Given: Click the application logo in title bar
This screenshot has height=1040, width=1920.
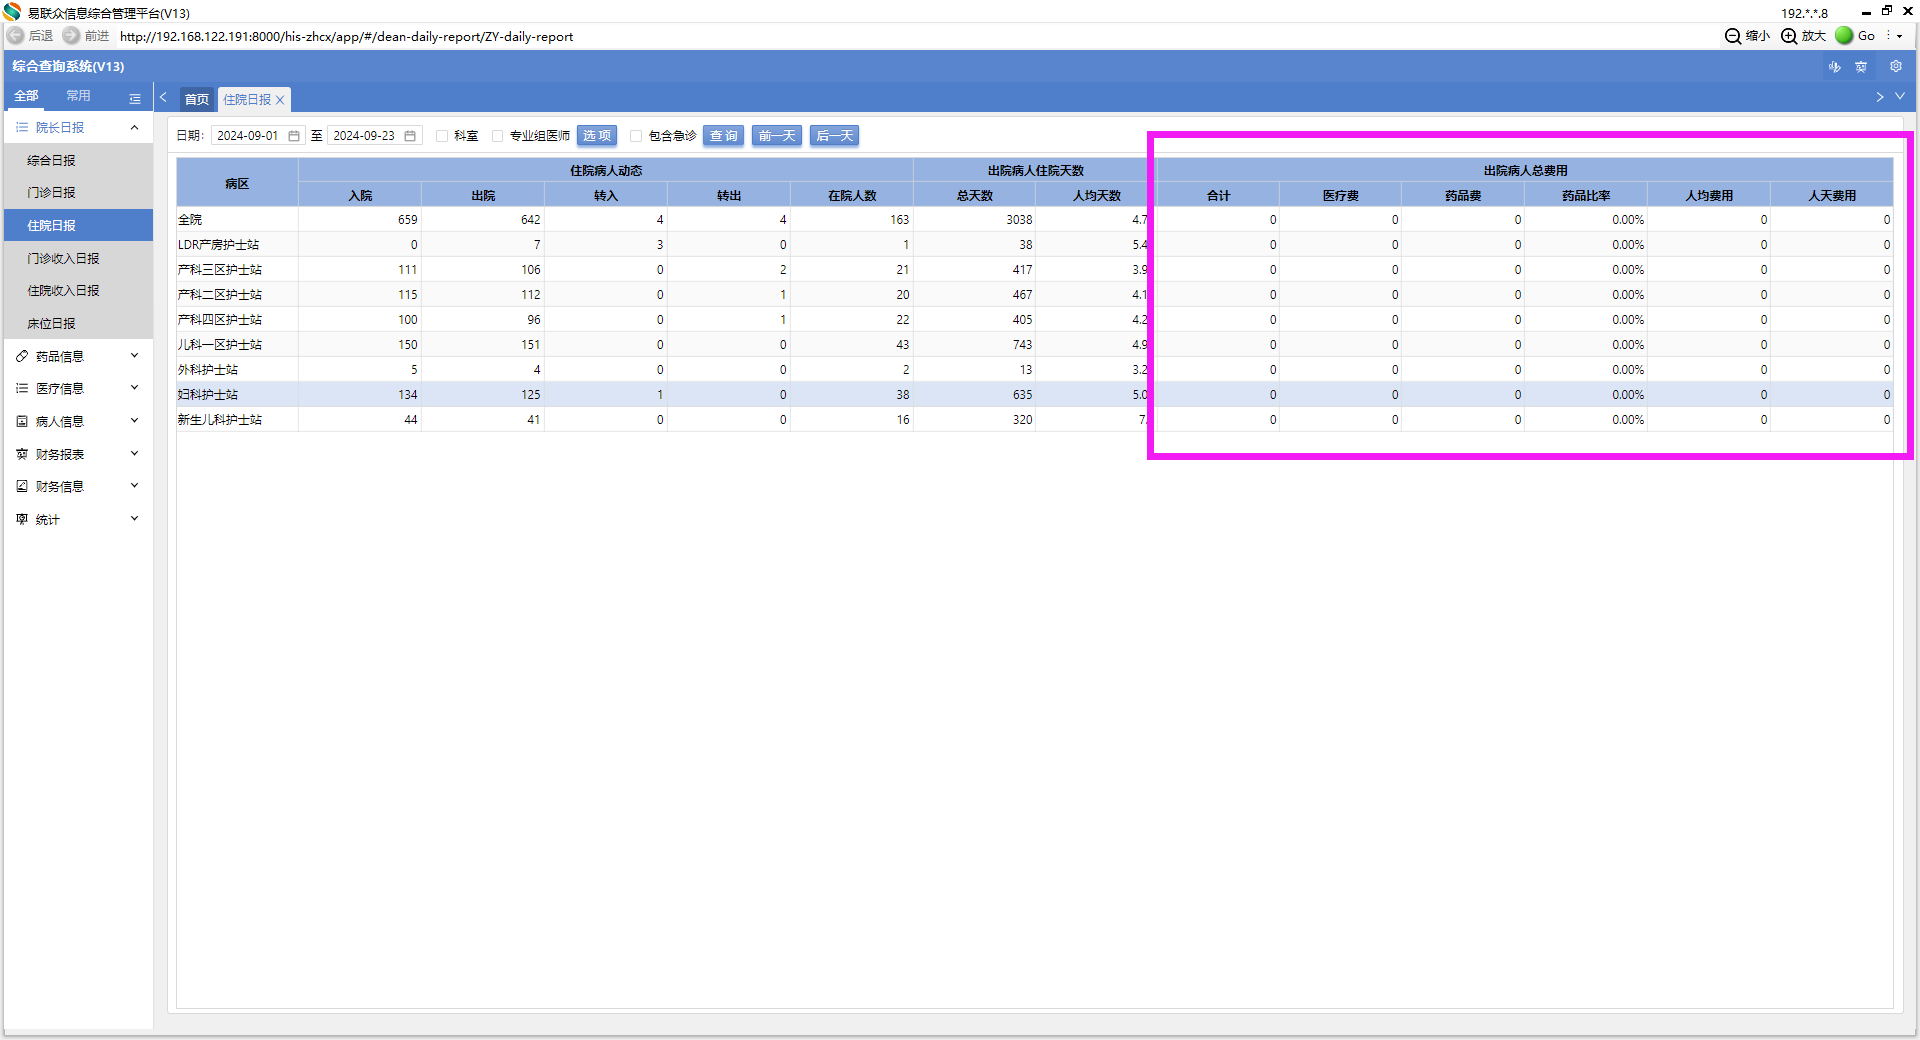Looking at the screenshot, I should (12, 12).
